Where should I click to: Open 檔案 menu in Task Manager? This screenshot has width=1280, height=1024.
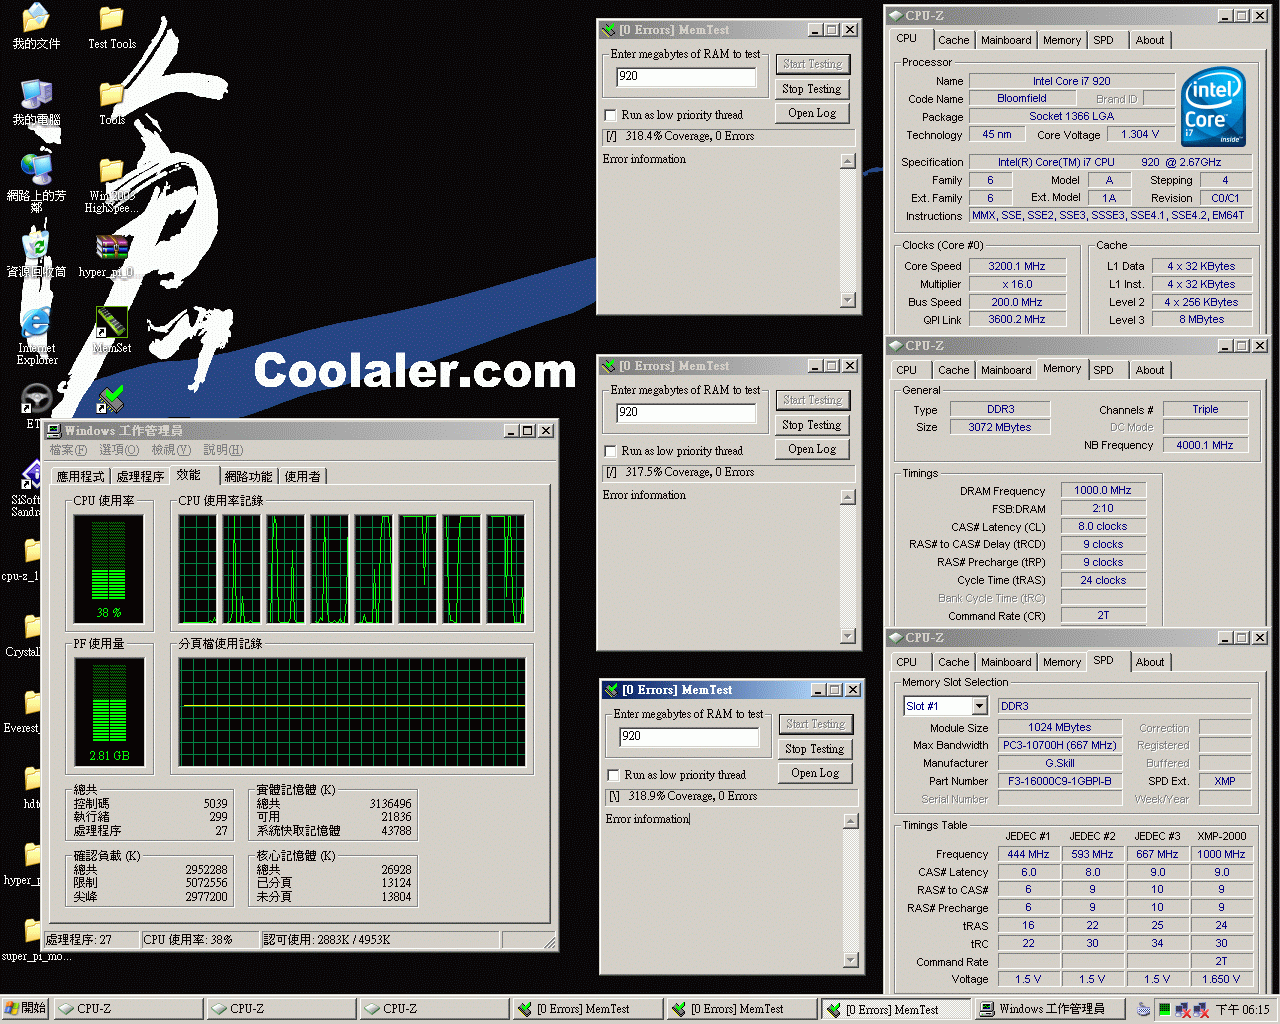[68, 451]
